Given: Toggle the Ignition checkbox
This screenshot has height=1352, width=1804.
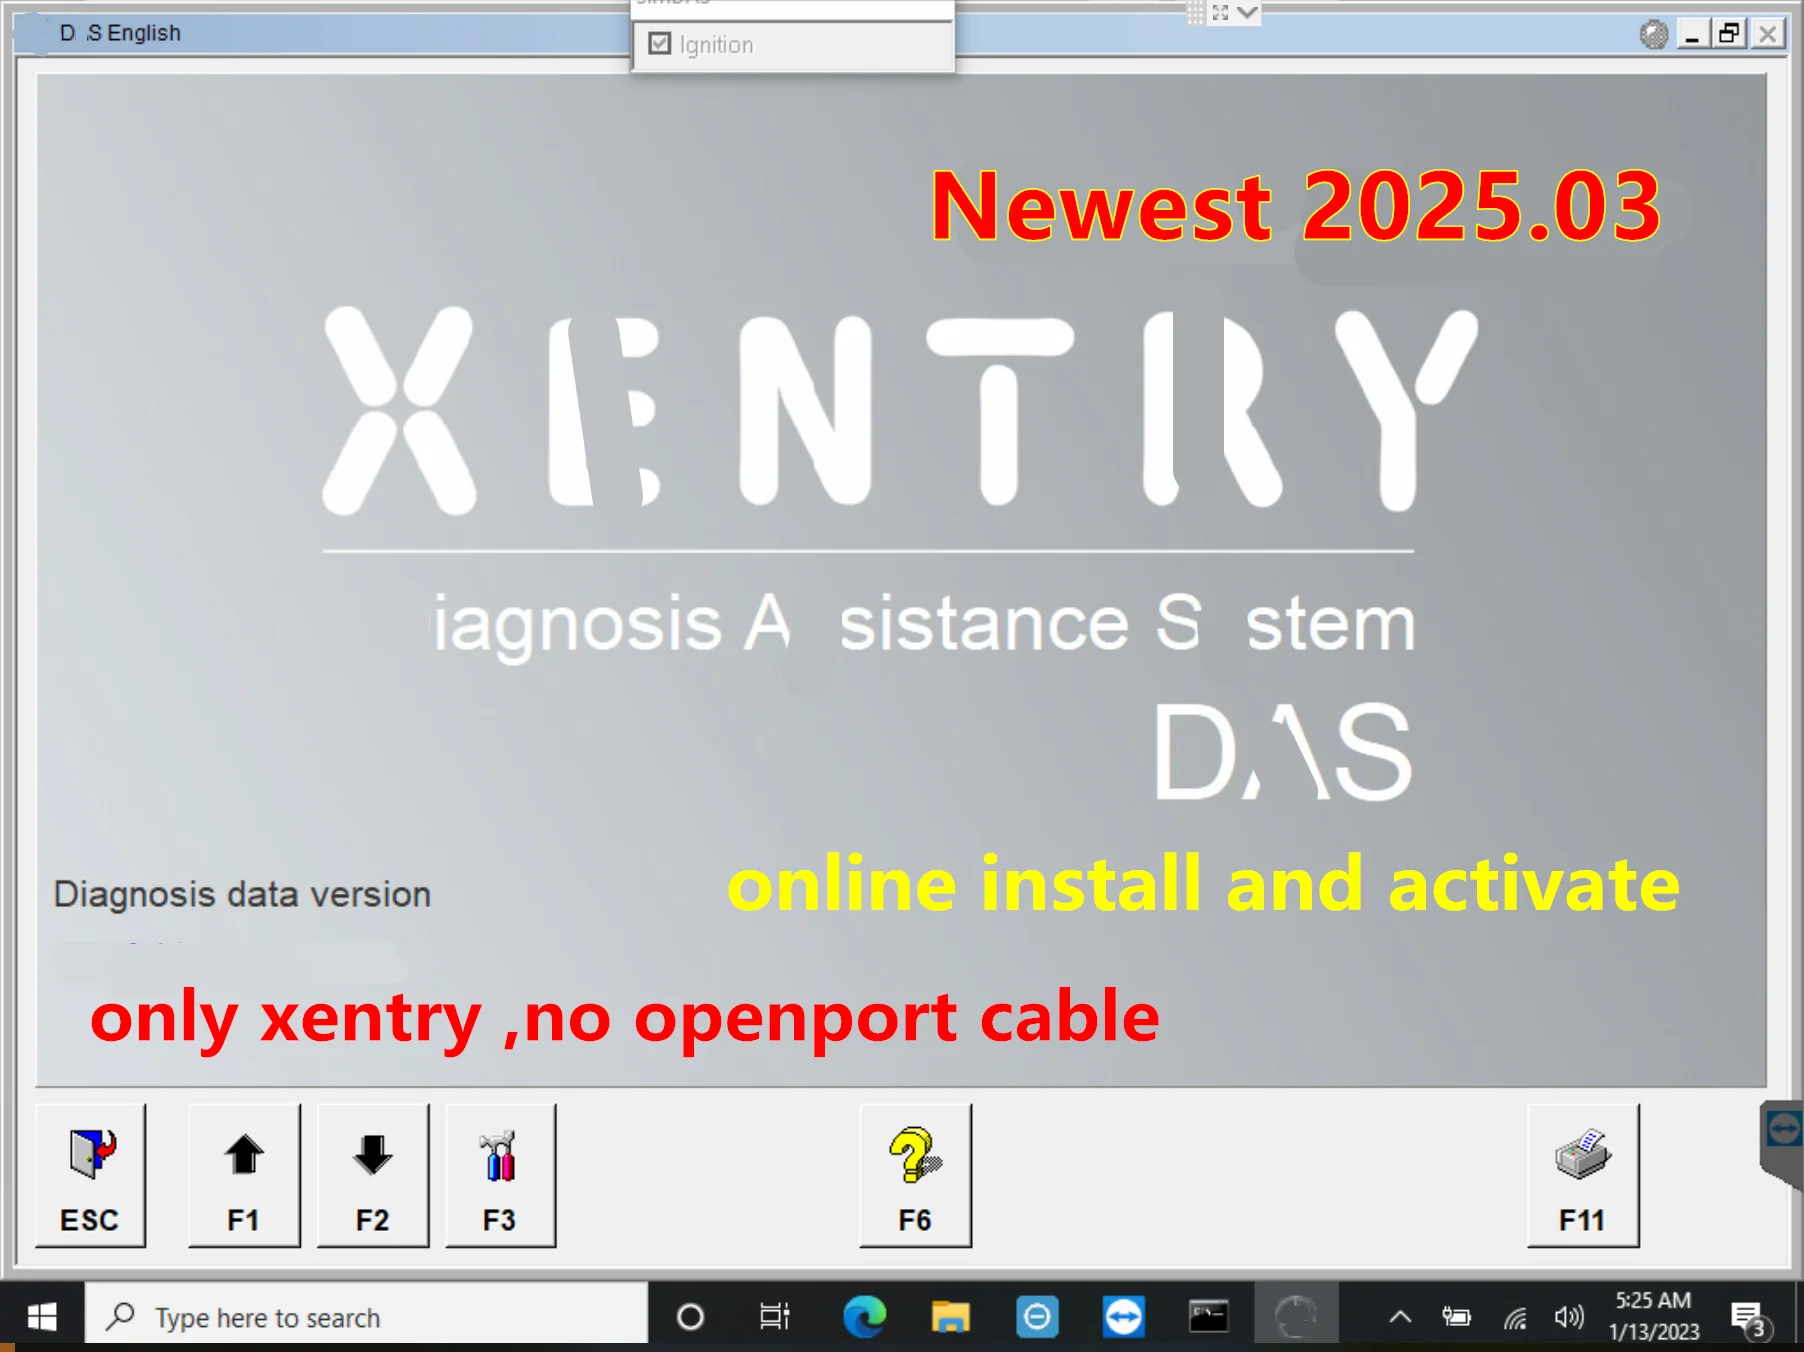Looking at the screenshot, I should coord(660,44).
